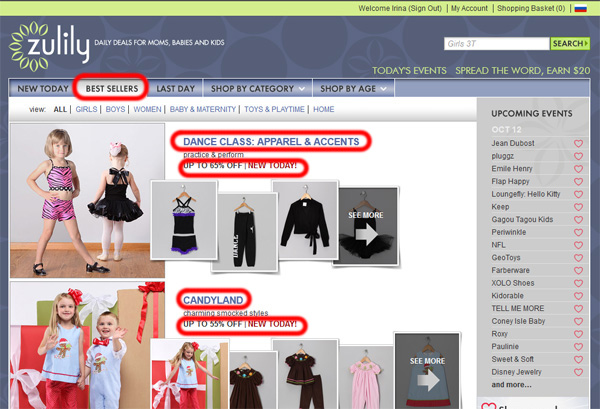Open the Disney Jewelry upcoming event
The image size is (600, 409).
tap(516, 372)
